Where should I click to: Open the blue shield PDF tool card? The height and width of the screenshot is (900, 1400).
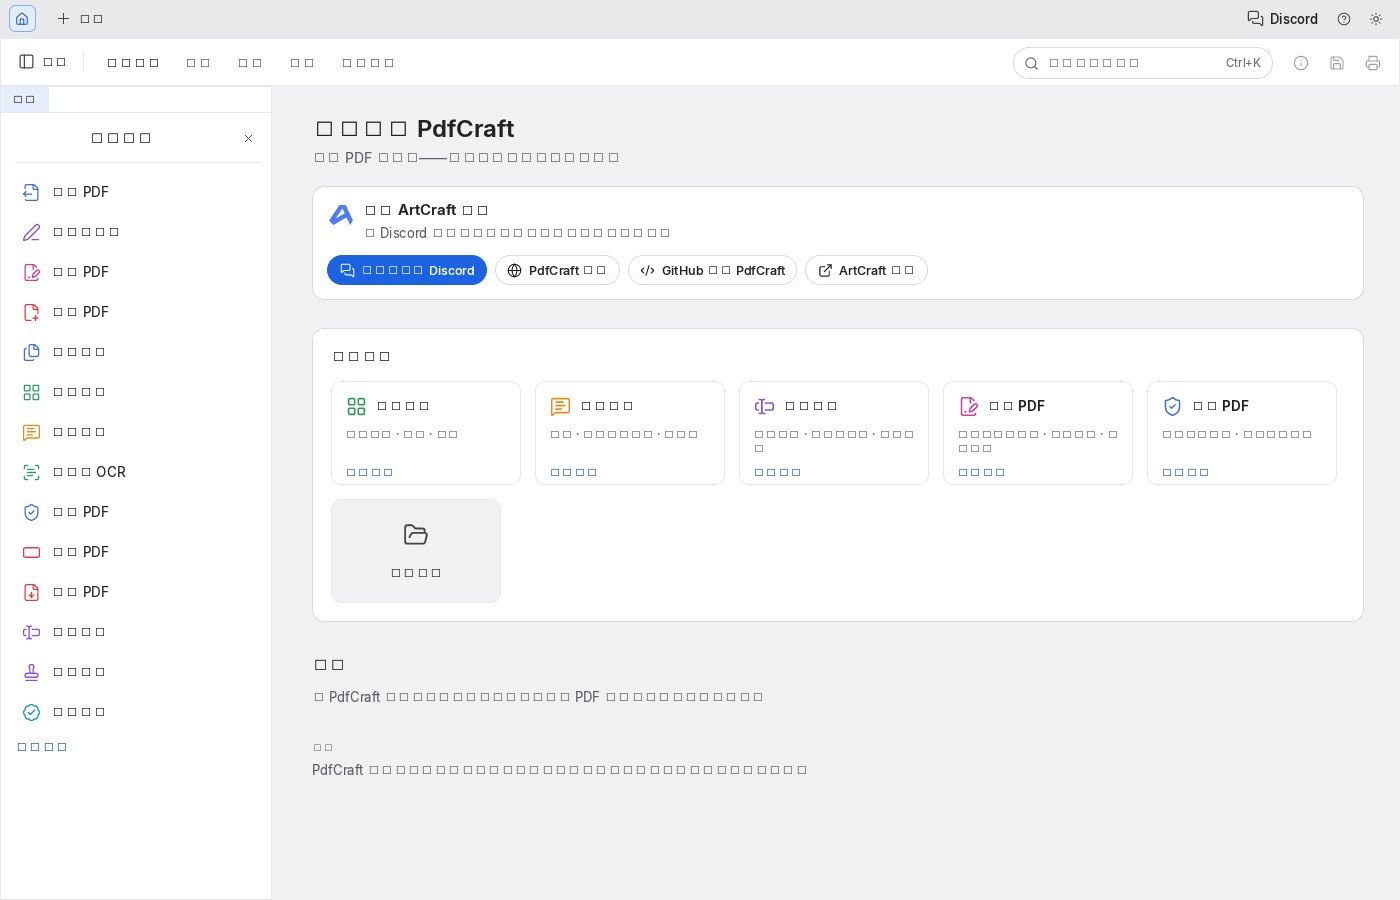click(1242, 433)
